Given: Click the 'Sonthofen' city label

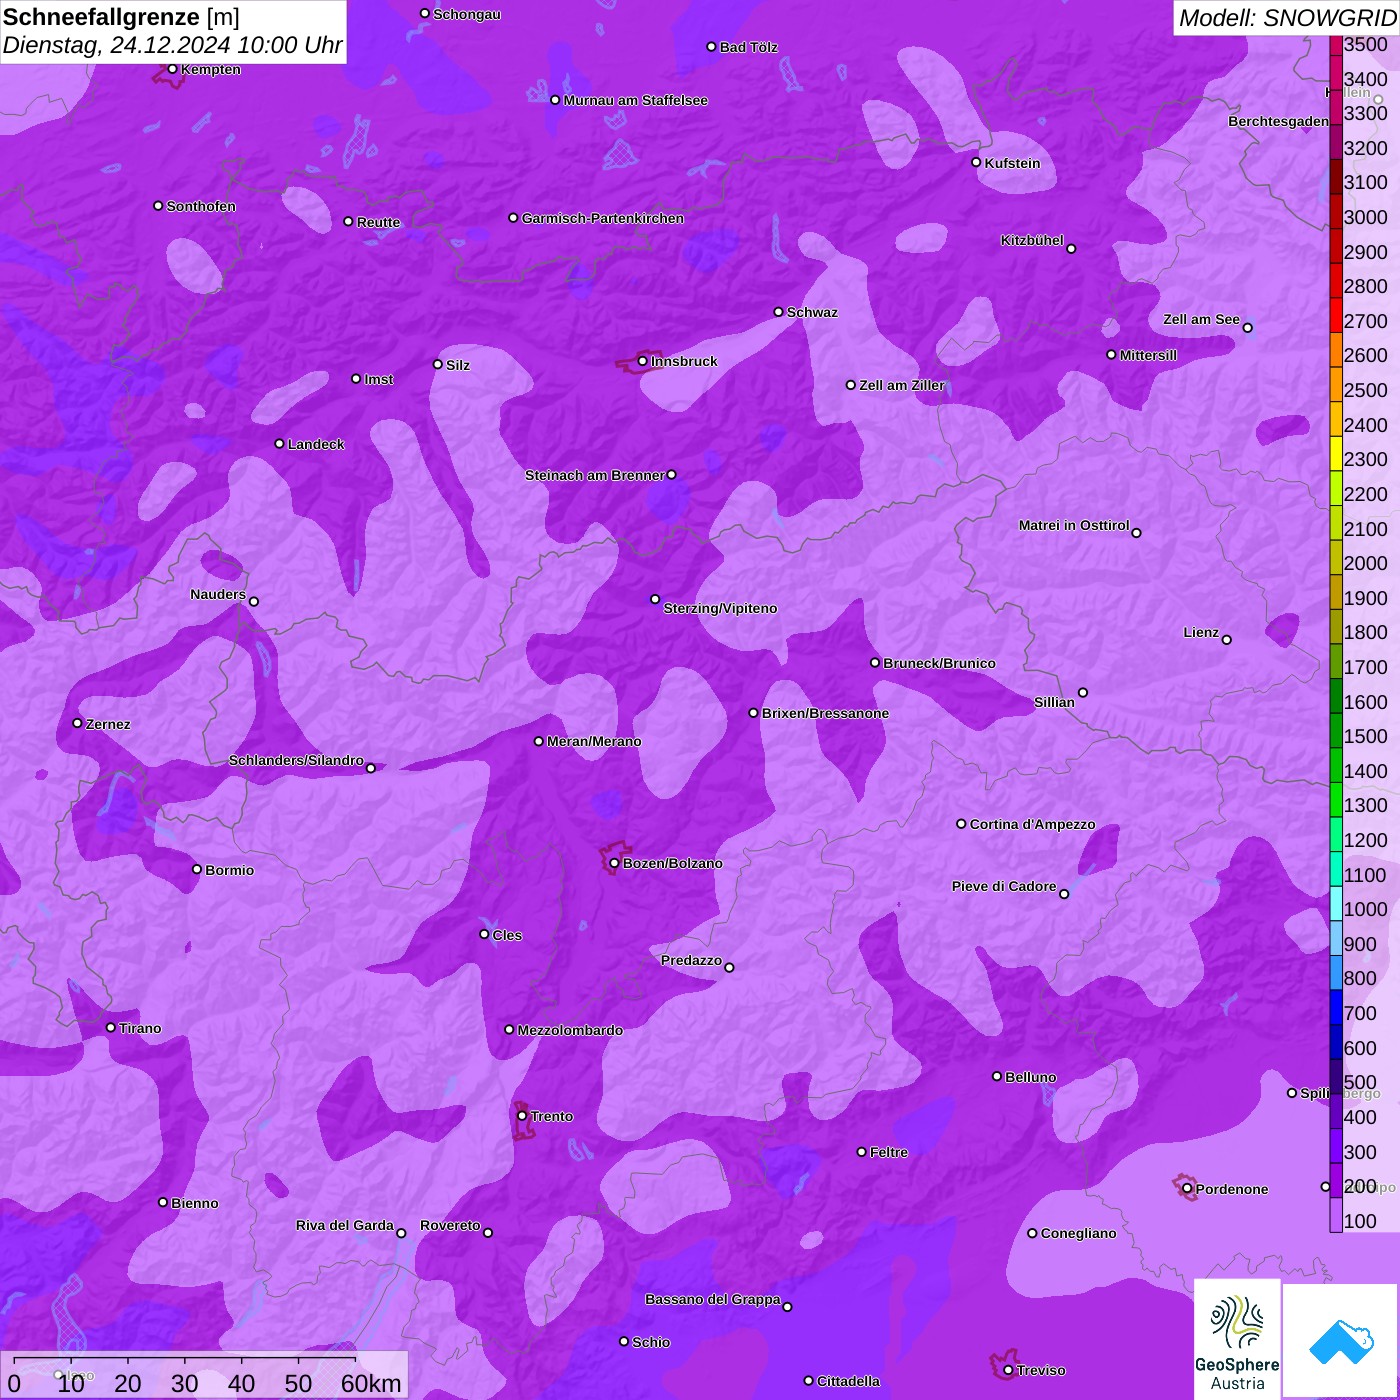Looking at the screenshot, I should (201, 206).
